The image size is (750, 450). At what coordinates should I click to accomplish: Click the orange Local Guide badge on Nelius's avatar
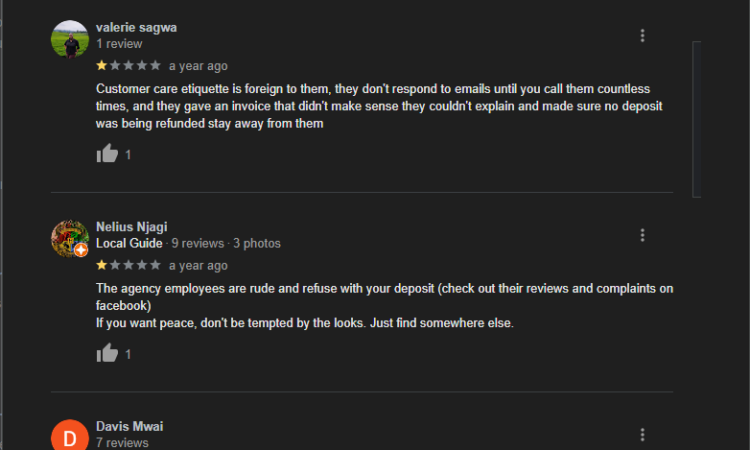pos(81,250)
